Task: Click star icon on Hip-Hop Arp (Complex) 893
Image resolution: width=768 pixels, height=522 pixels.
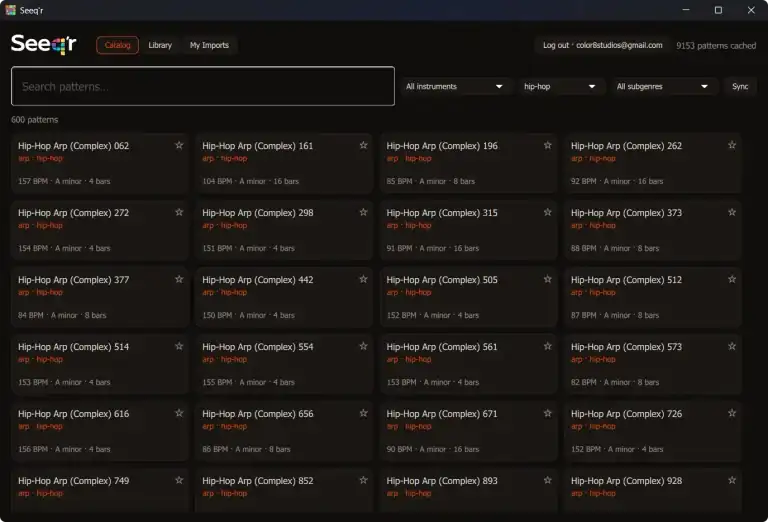Action: (x=548, y=481)
